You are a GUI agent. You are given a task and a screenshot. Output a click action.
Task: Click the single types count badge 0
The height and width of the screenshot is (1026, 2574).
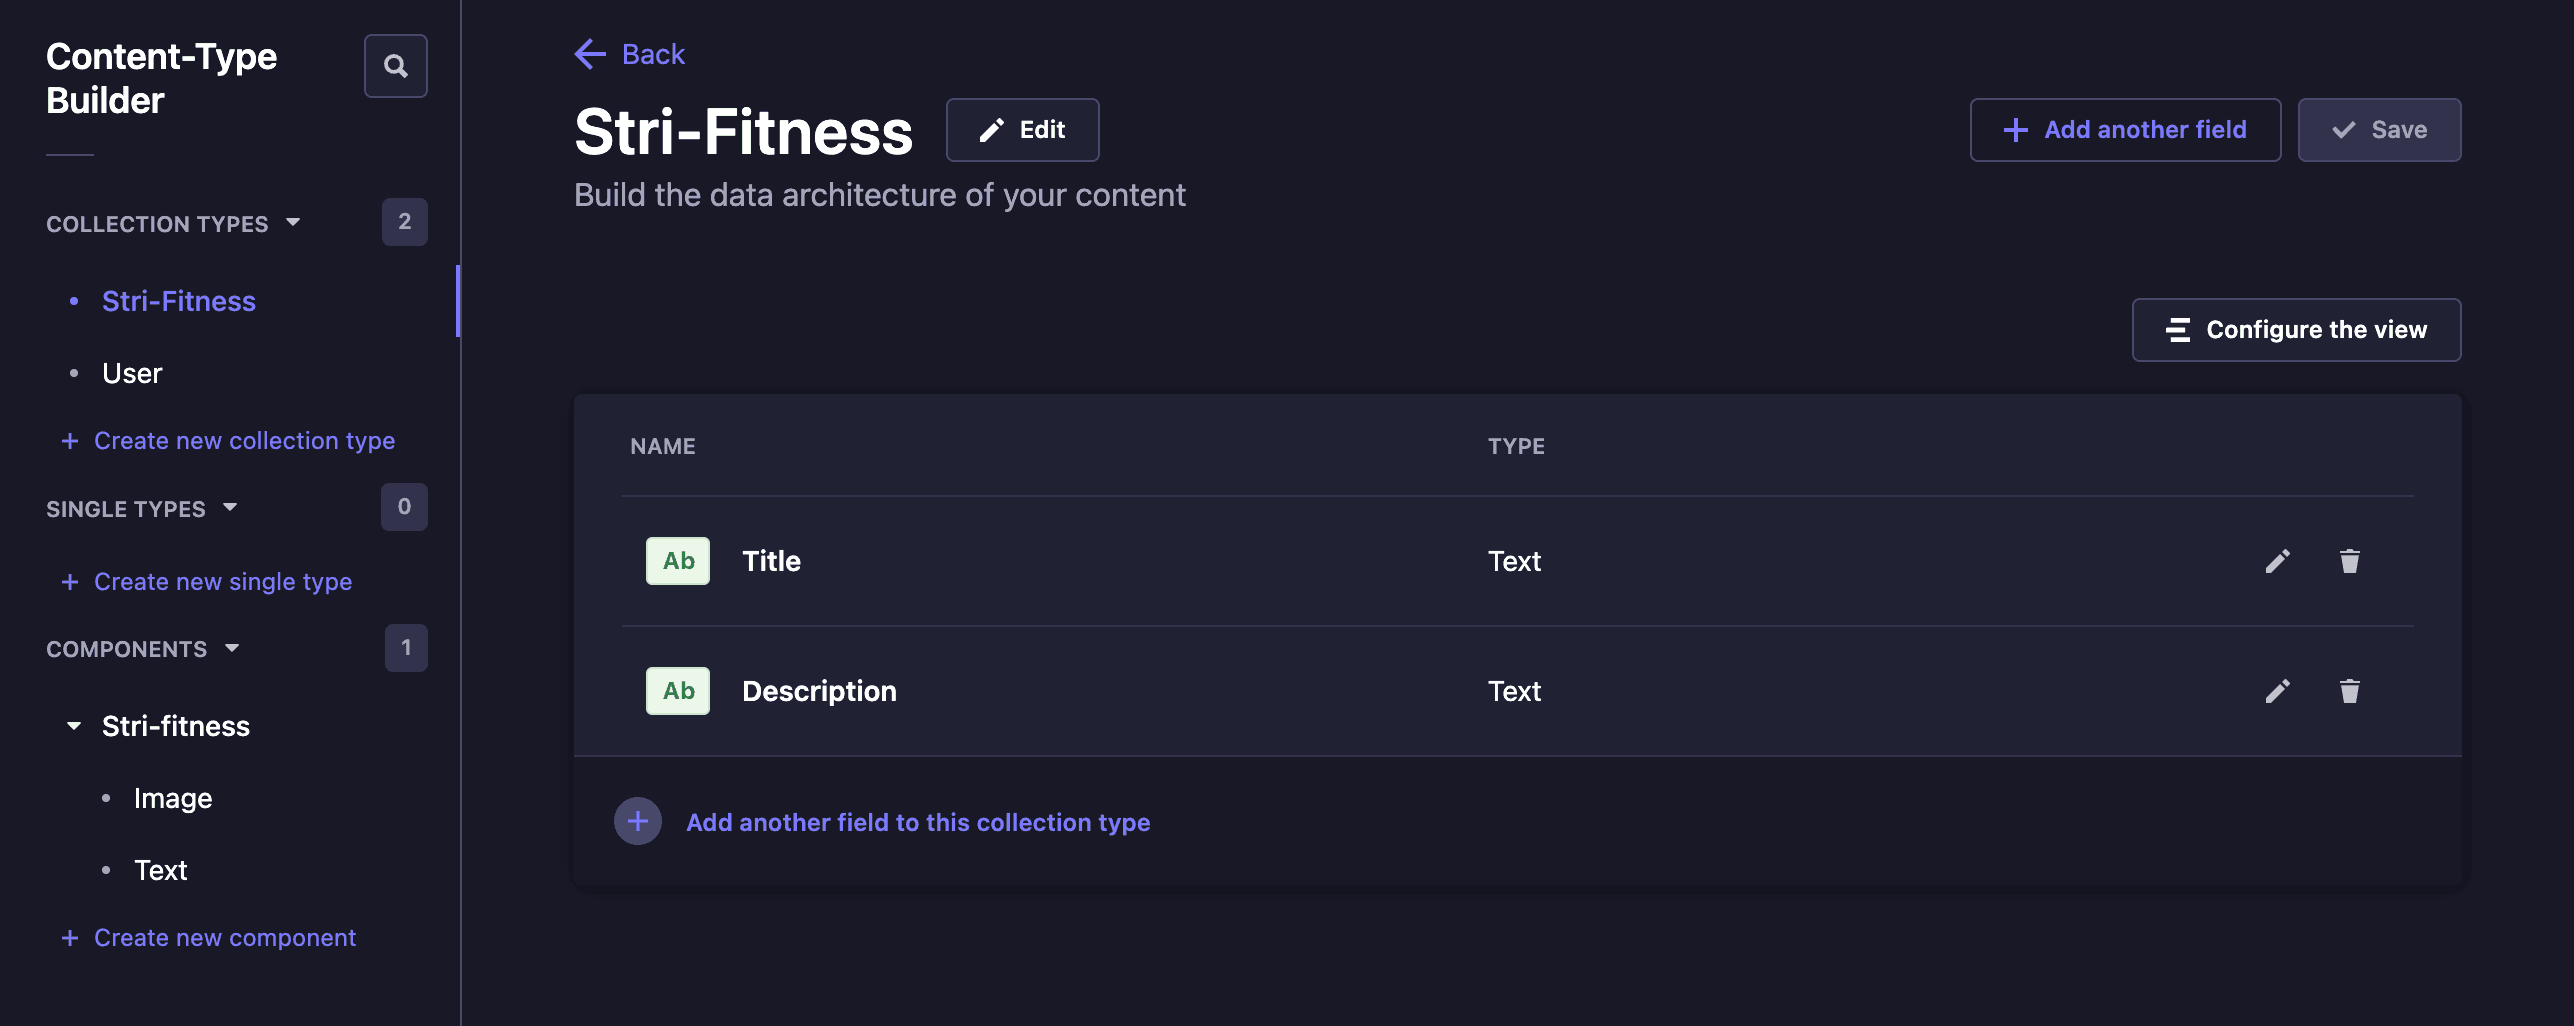pos(404,507)
